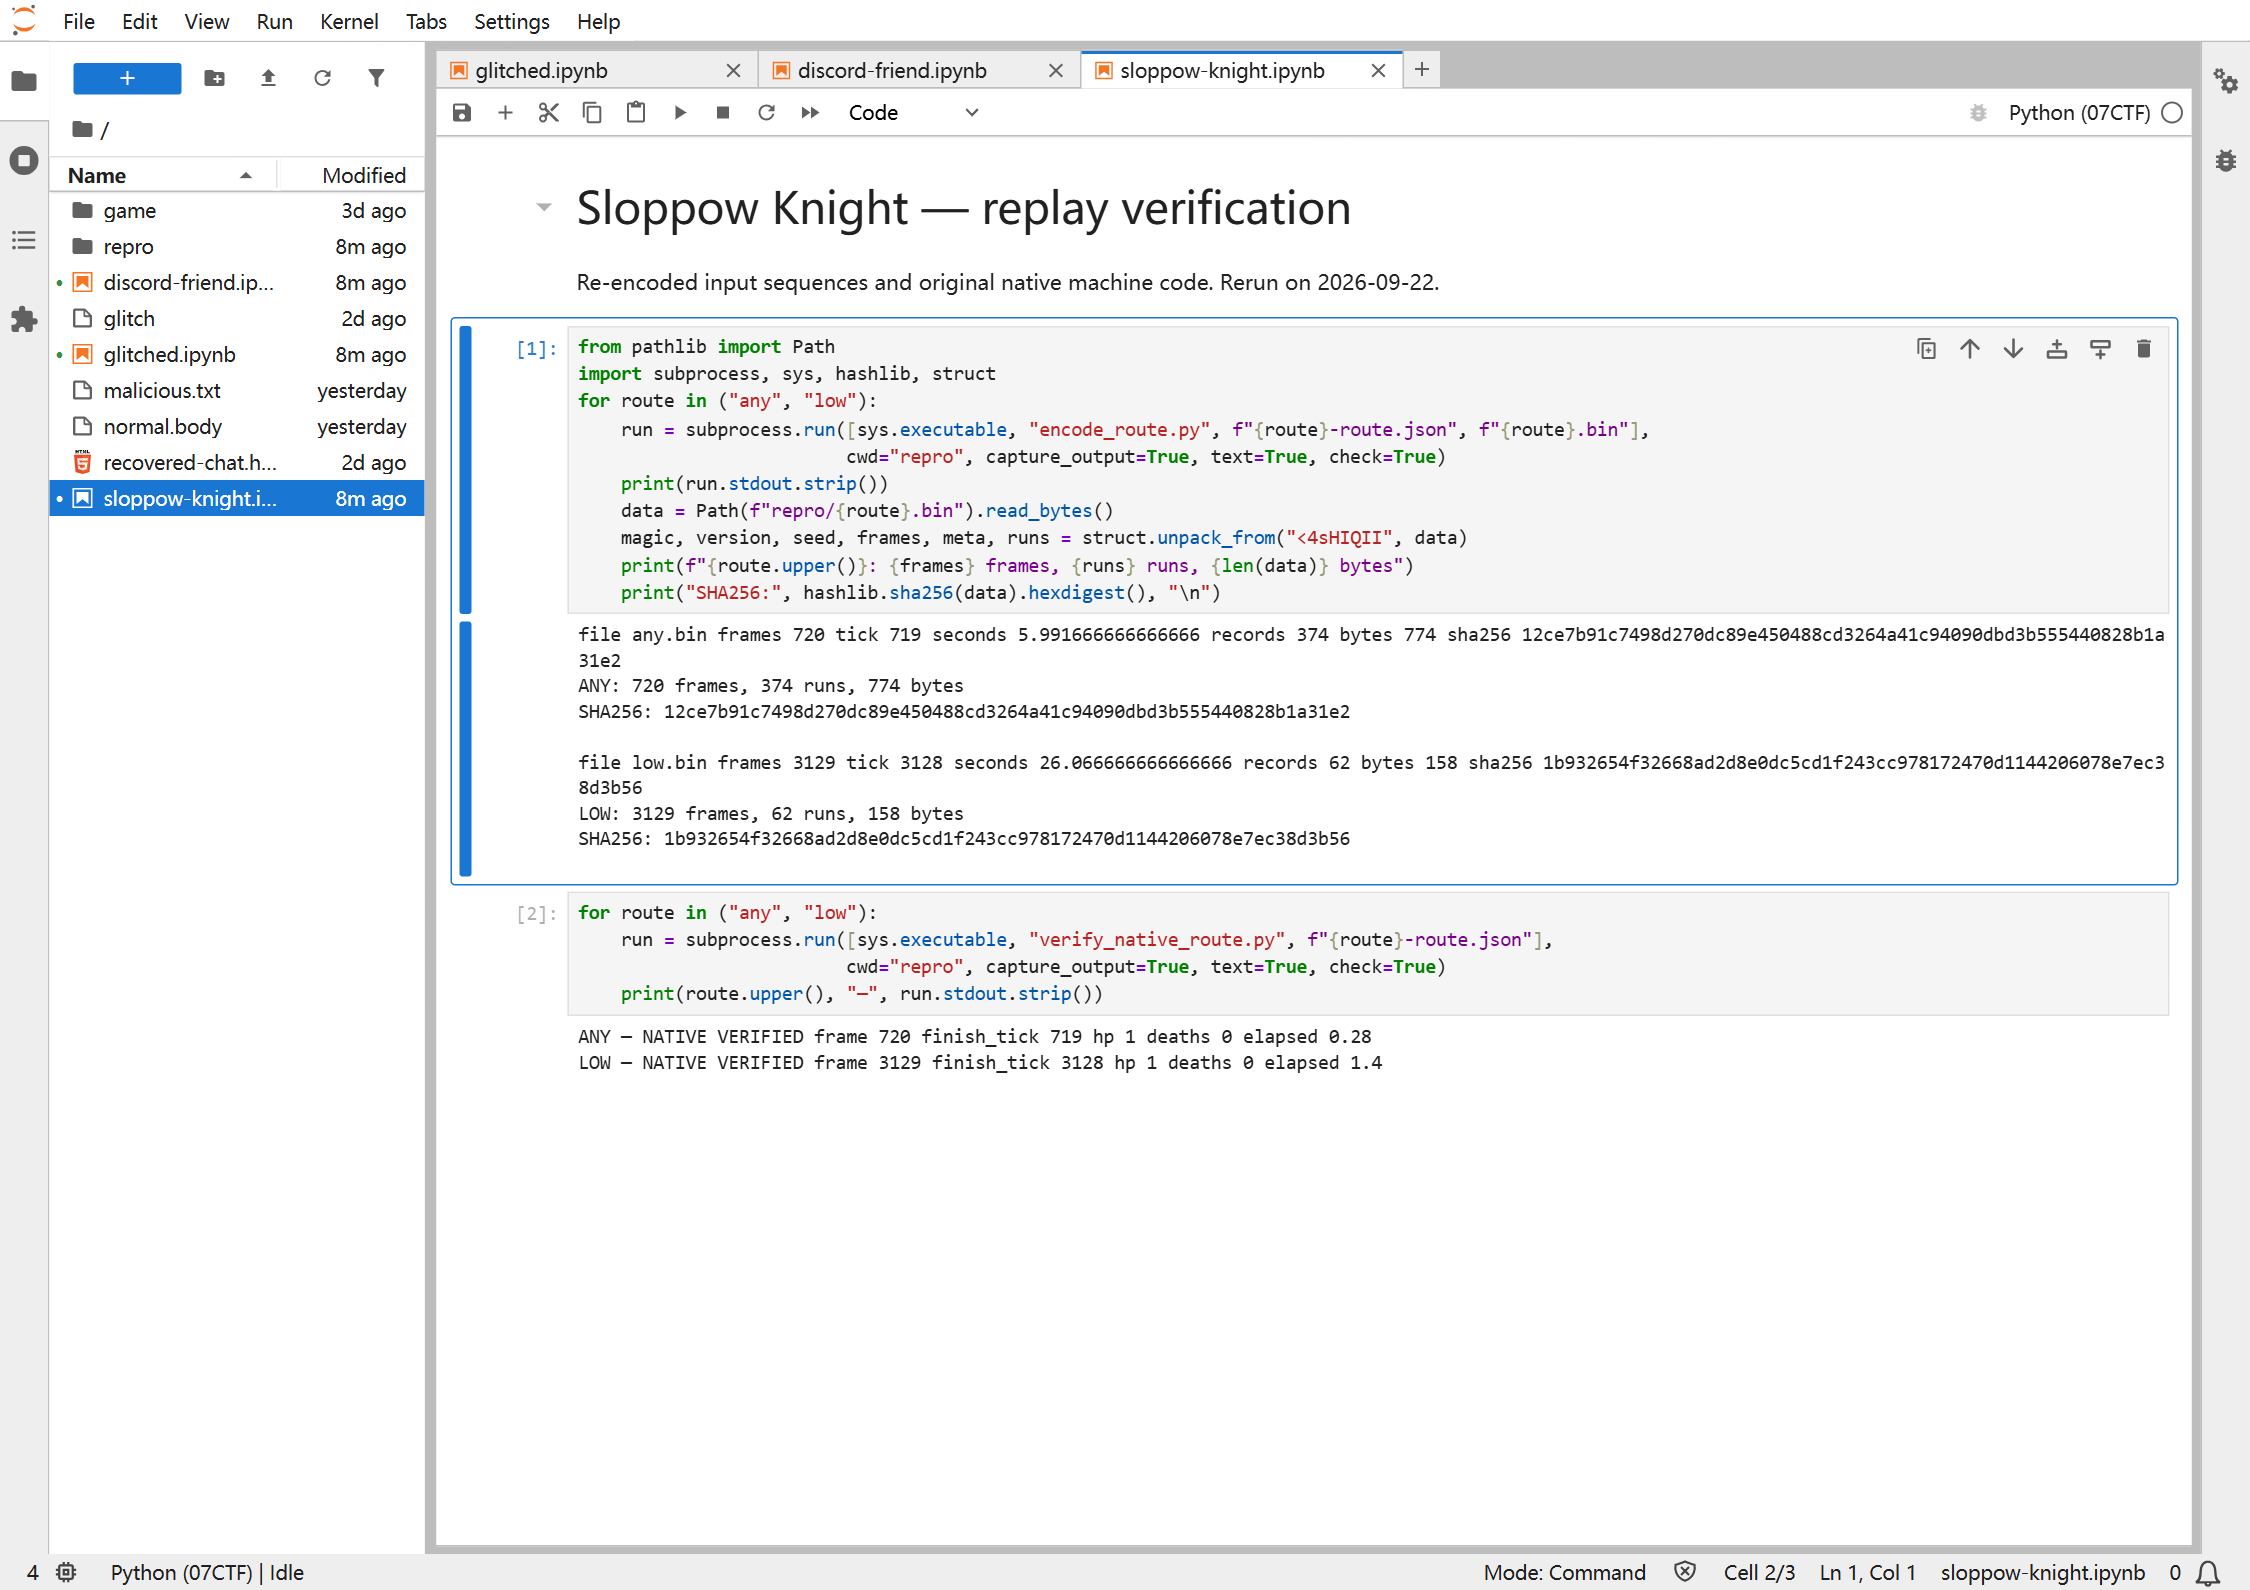Image resolution: width=2250 pixels, height=1590 pixels.
Task: Select the normal.body file
Action: pyautogui.click(x=237, y=427)
